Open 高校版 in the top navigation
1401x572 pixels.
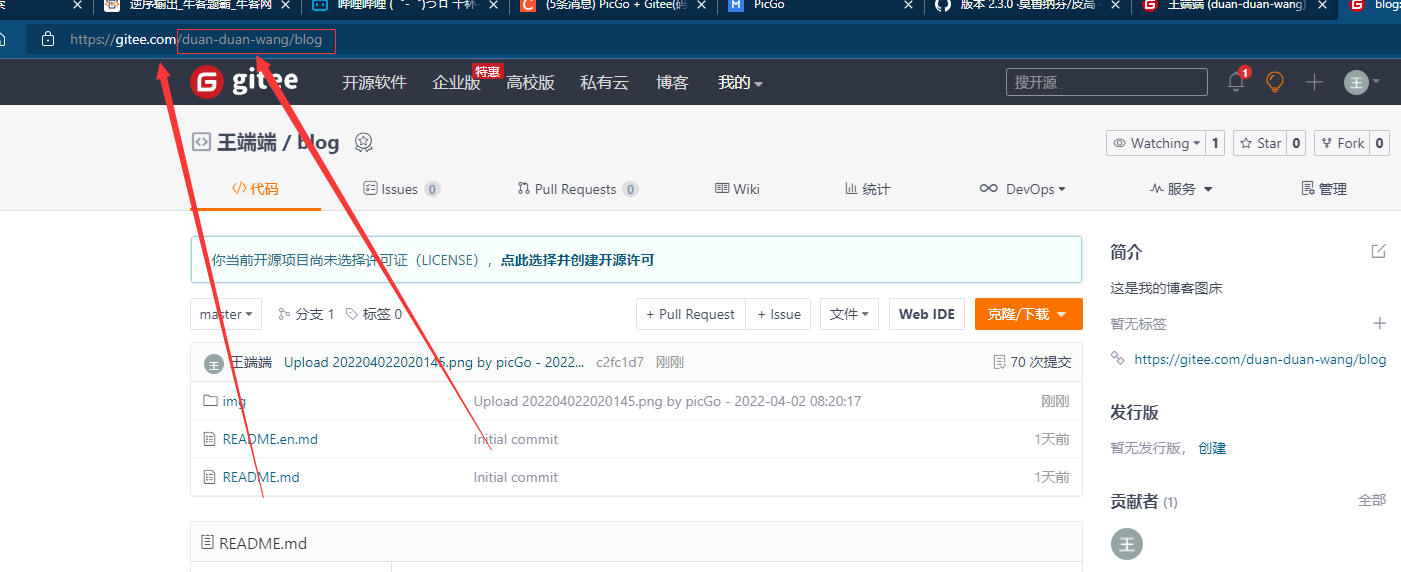pos(530,82)
